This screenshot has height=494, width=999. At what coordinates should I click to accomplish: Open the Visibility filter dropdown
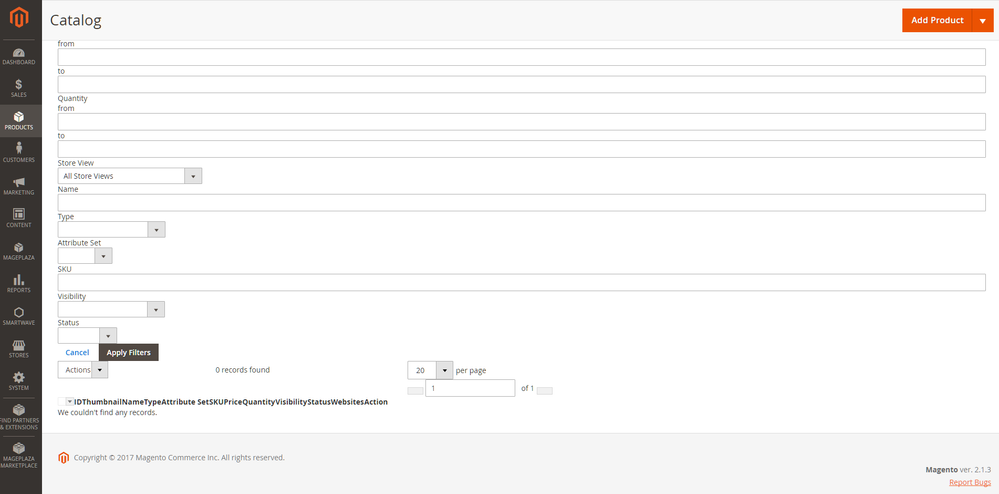[111, 310]
